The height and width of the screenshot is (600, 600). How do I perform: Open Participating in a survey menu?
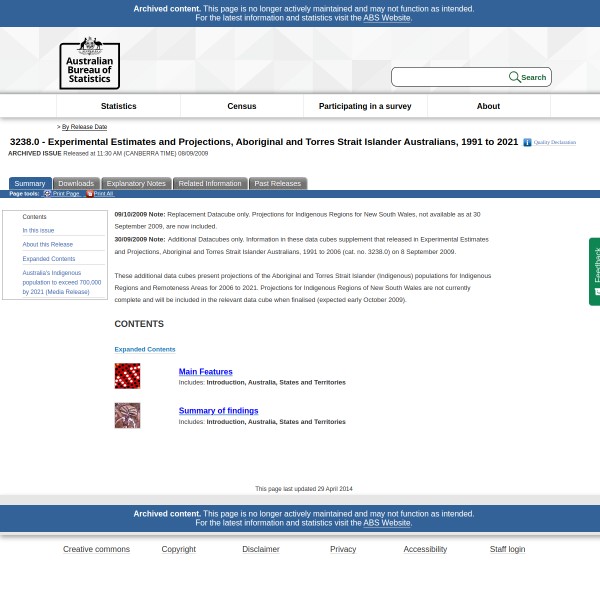click(x=365, y=106)
